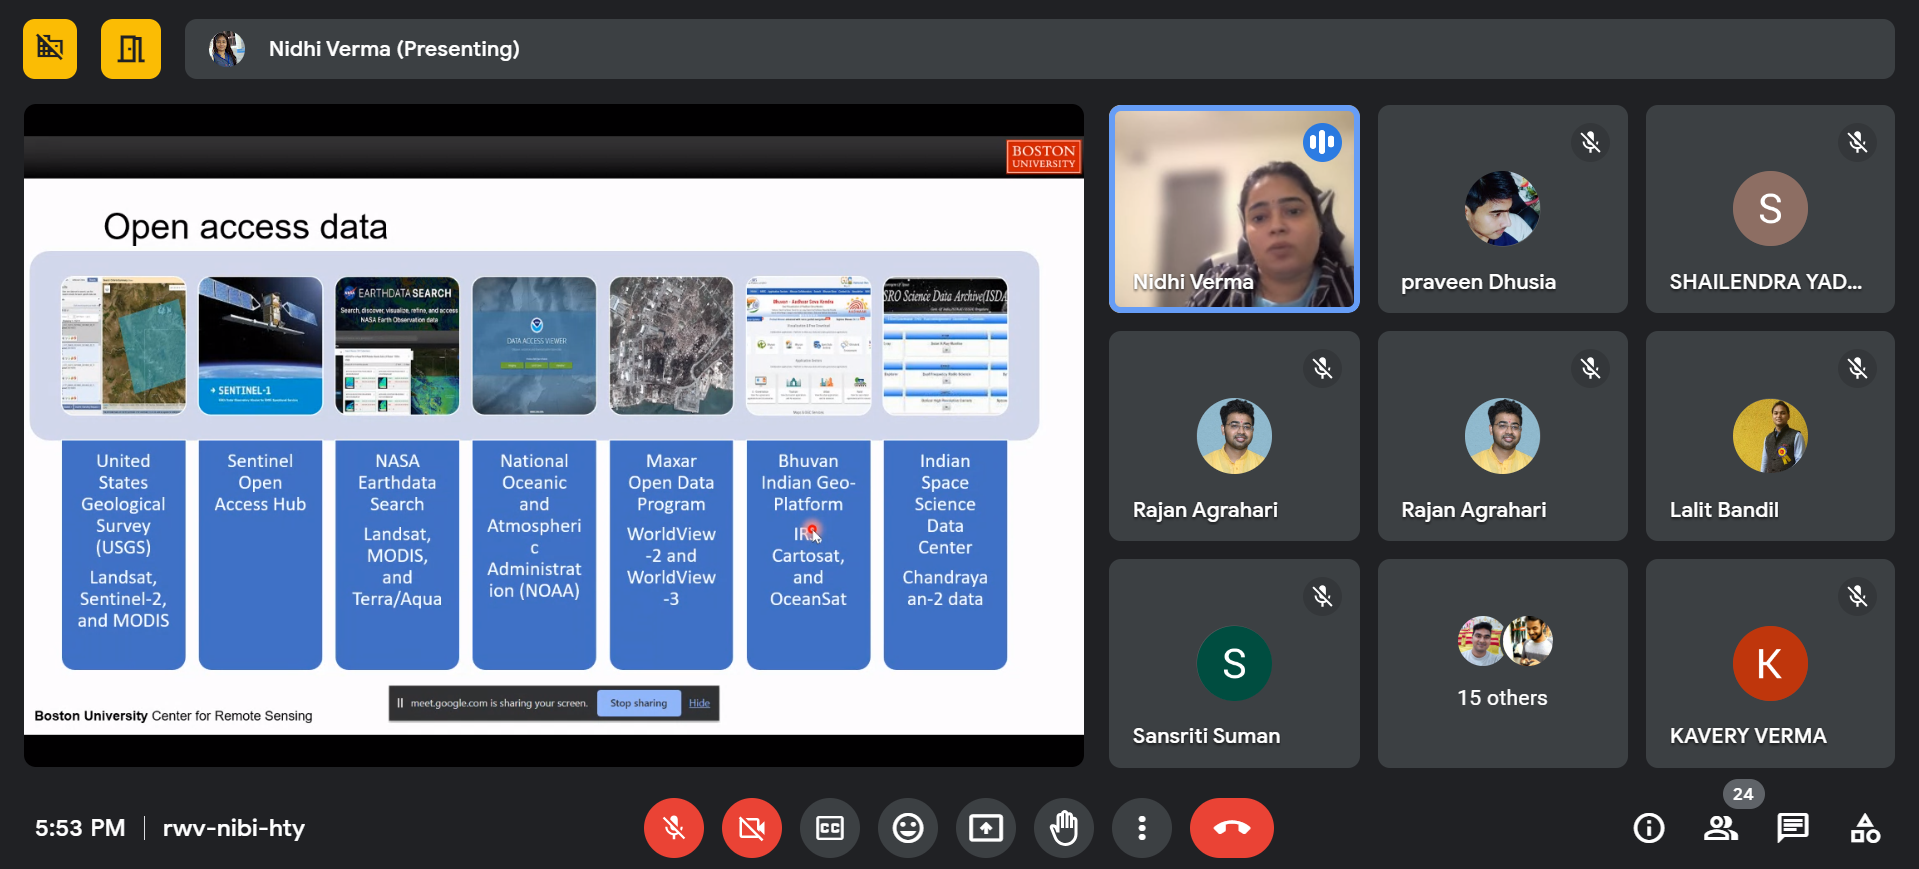Open the chat with everyone panel
The height and width of the screenshot is (869, 1919).
[x=1793, y=828]
